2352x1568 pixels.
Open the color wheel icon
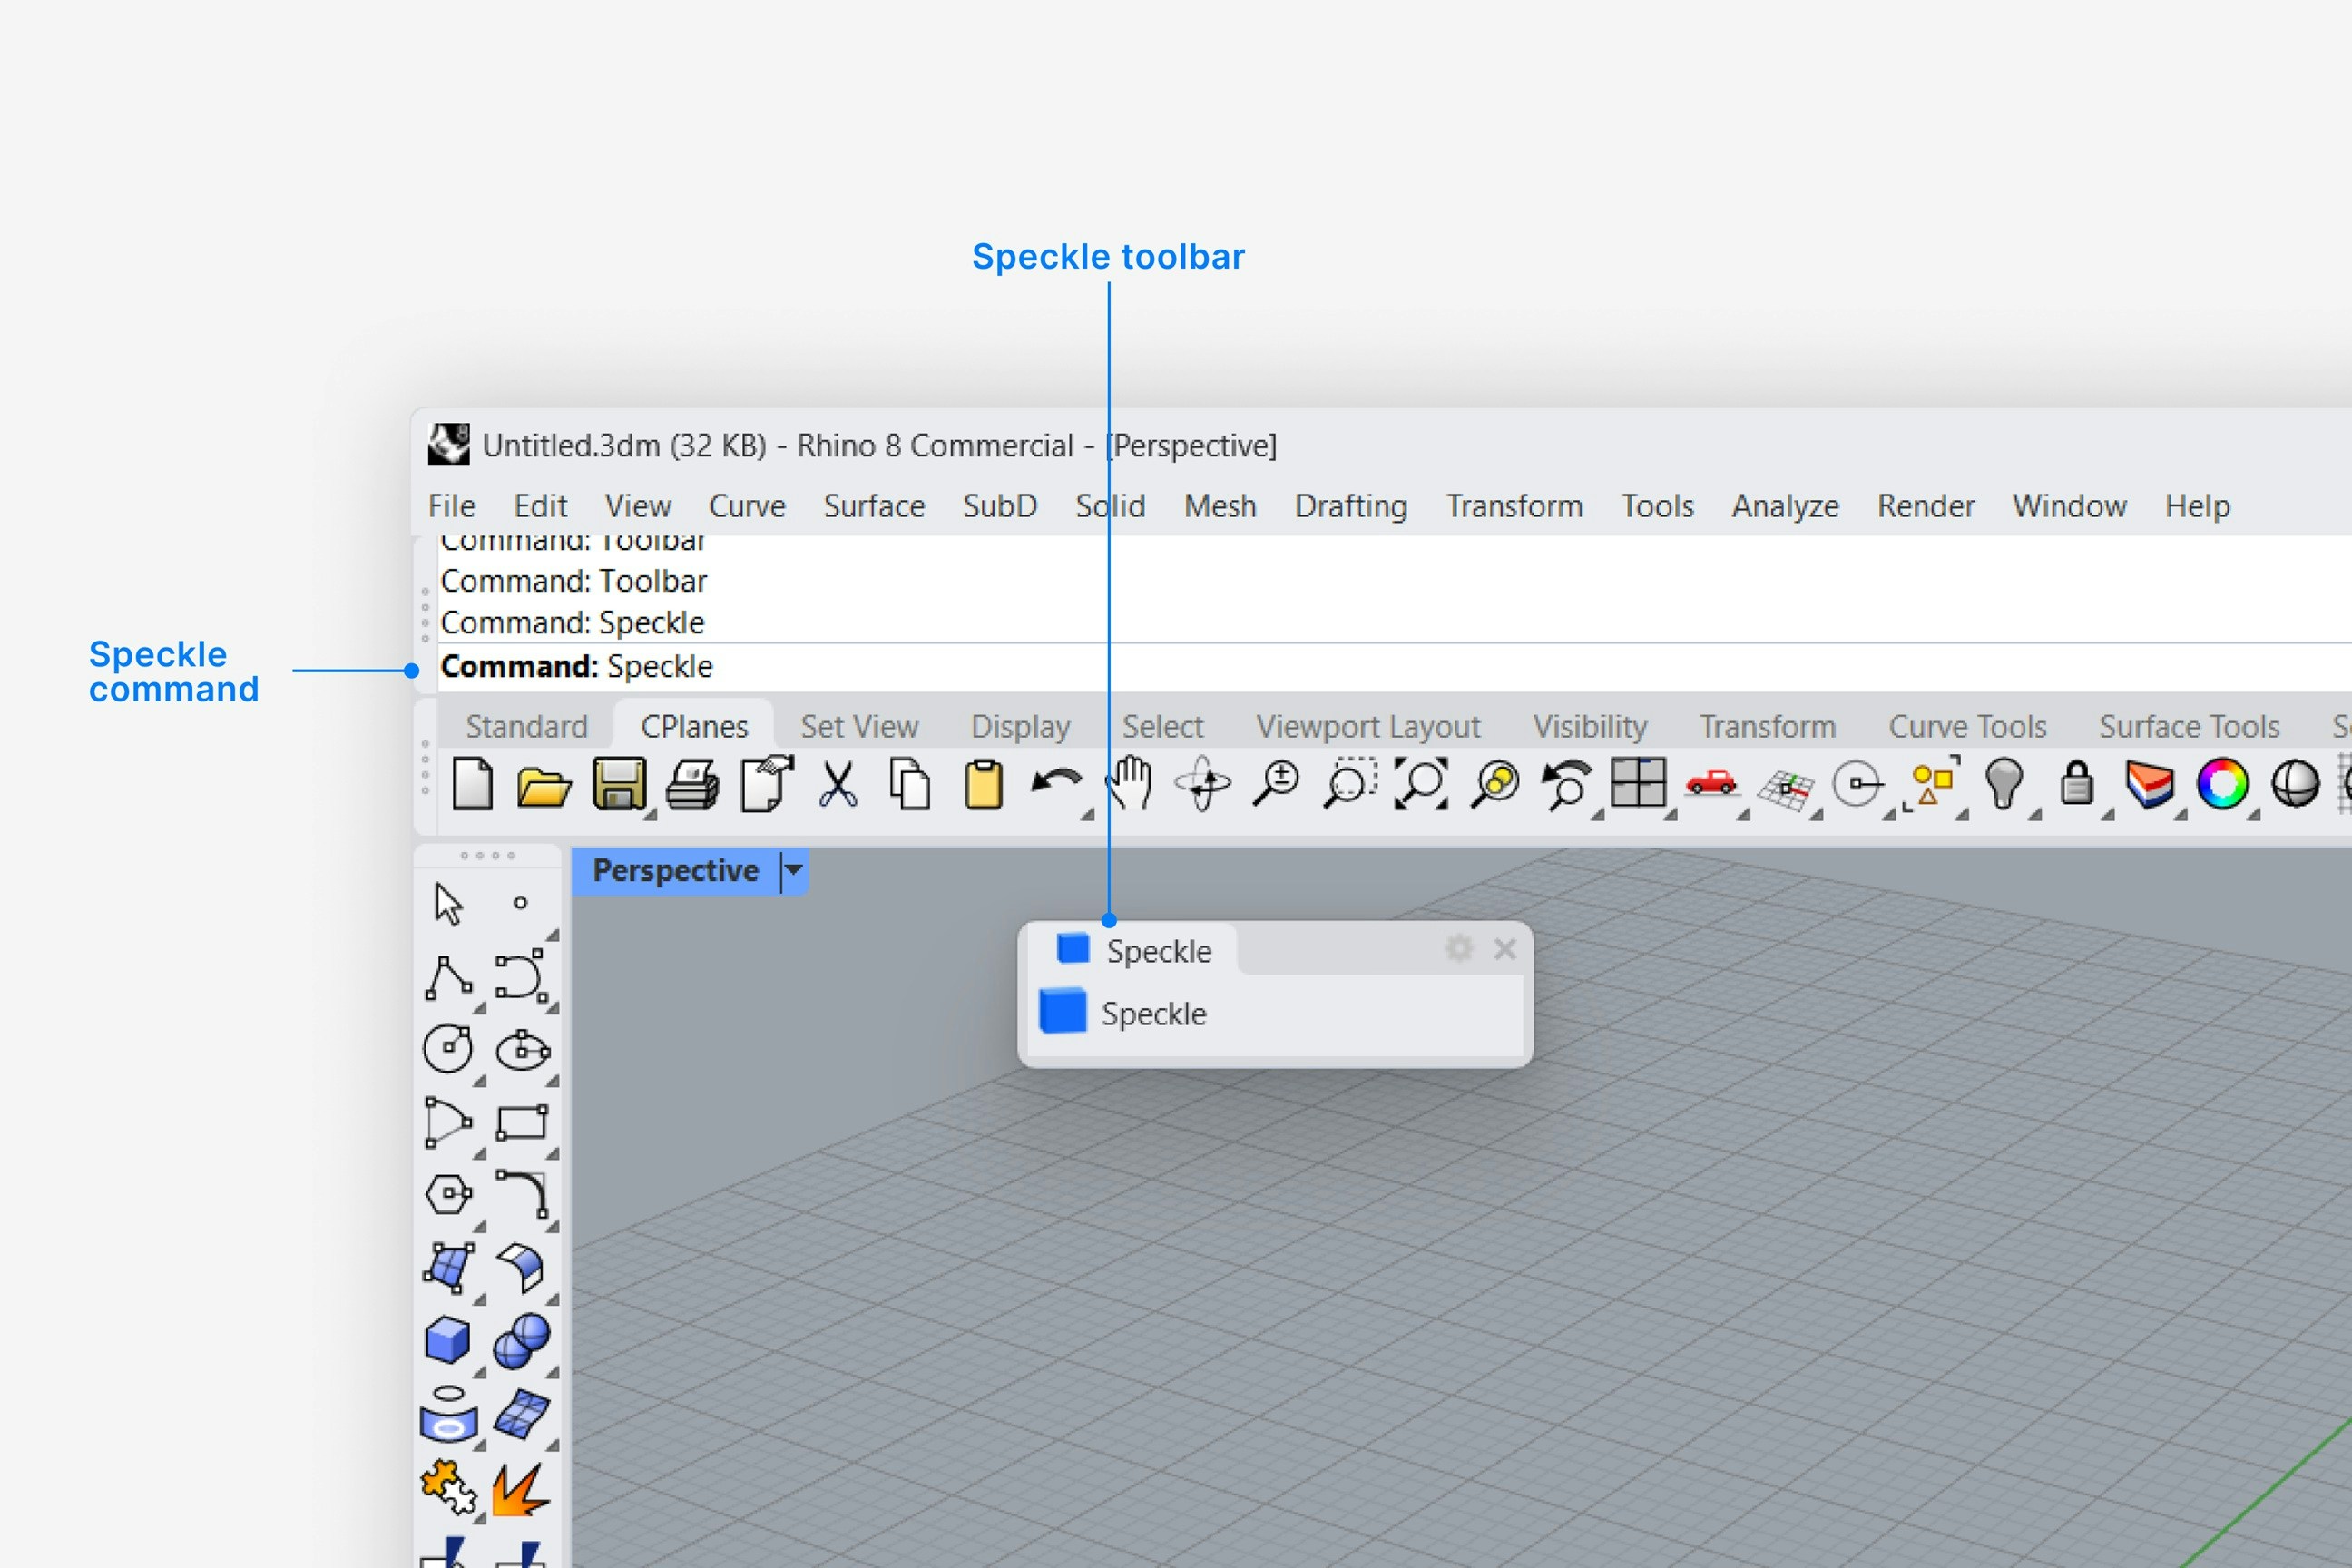click(x=2222, y=783)
